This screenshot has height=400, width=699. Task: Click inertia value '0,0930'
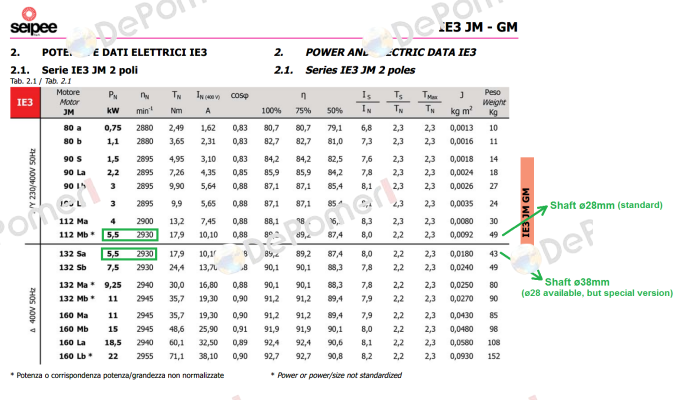pyautogui.click(x=461, y=356)
